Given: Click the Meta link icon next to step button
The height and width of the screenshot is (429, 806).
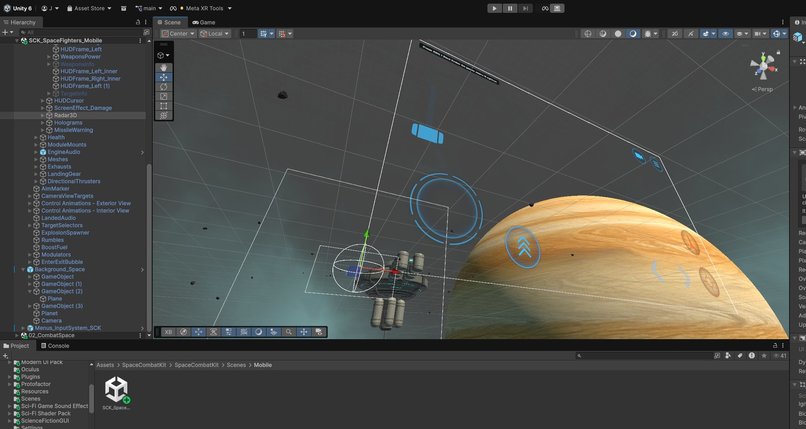Looking at the screenshot, I should (x=545, y=8).
